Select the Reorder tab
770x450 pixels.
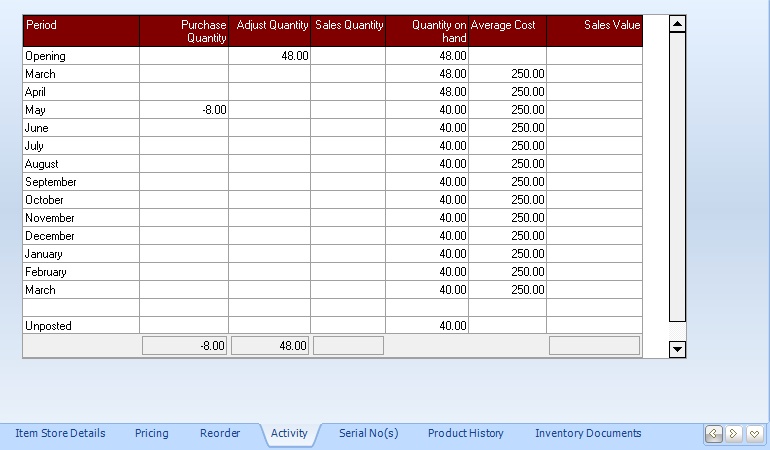tap(220, 434)
